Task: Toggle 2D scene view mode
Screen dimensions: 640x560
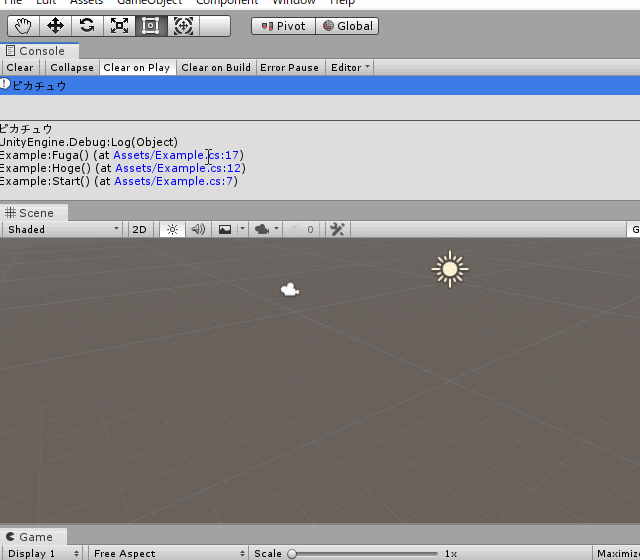Action: pyautogui.click(x=139, y=229)
